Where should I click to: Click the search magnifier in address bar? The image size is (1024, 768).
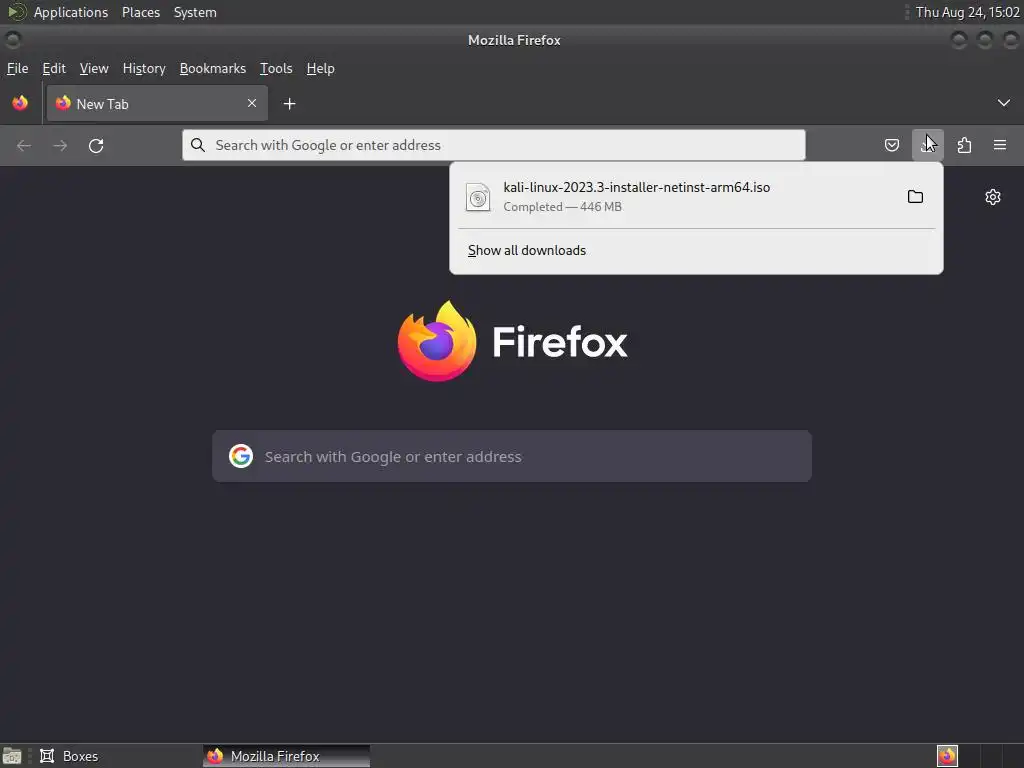[x=198, y=145]
